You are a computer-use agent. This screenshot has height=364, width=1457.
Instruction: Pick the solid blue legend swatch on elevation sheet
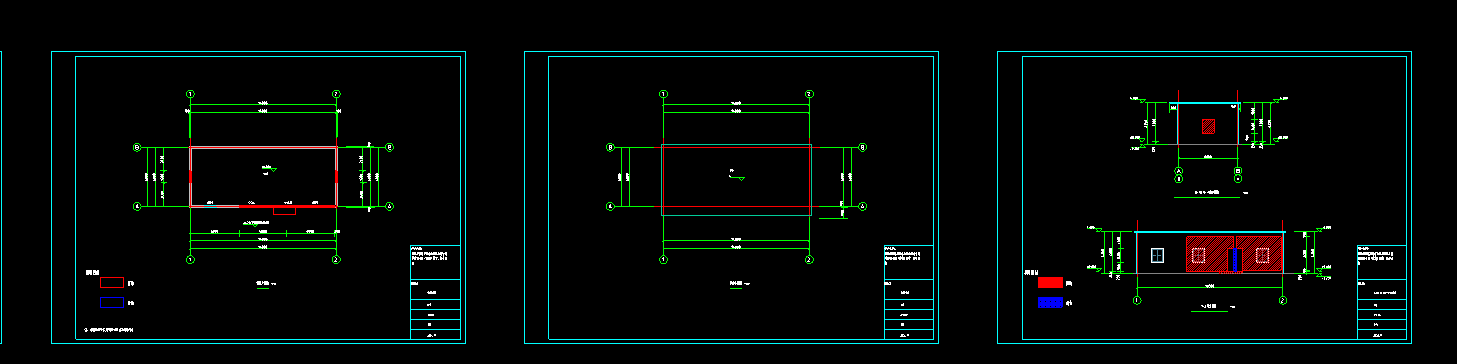point(1050,302)
